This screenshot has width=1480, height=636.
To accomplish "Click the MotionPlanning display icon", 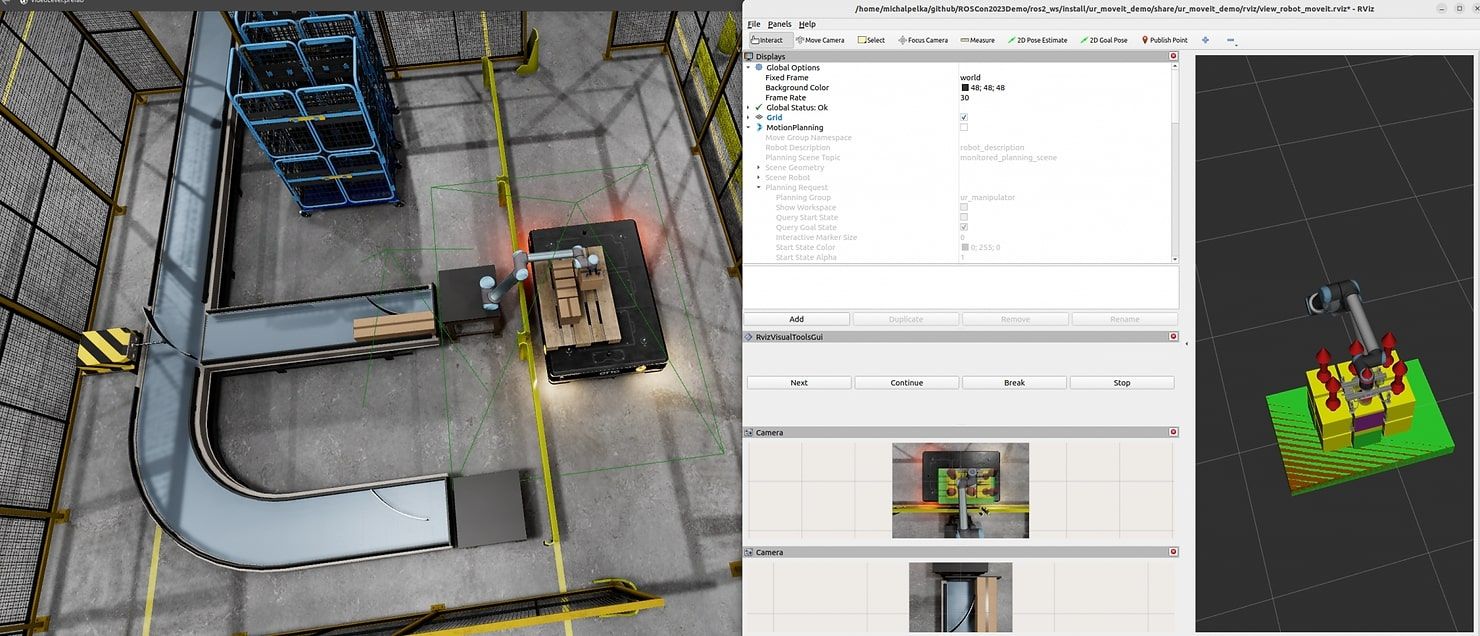I will pyautogui.click(x=759, y=127).
